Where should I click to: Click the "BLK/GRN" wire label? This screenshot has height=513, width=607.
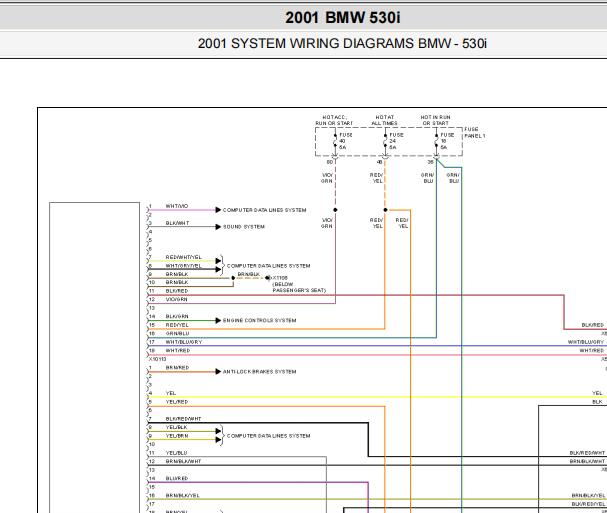[x=177, y=316]
